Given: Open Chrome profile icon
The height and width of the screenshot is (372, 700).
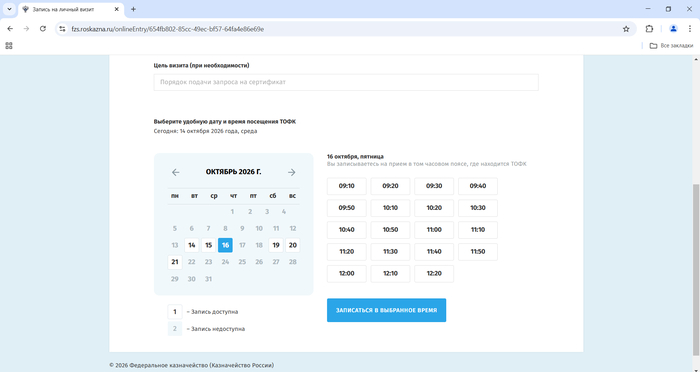Looking at the screenshot, I should pyautogui.click(x=673, y=29).
